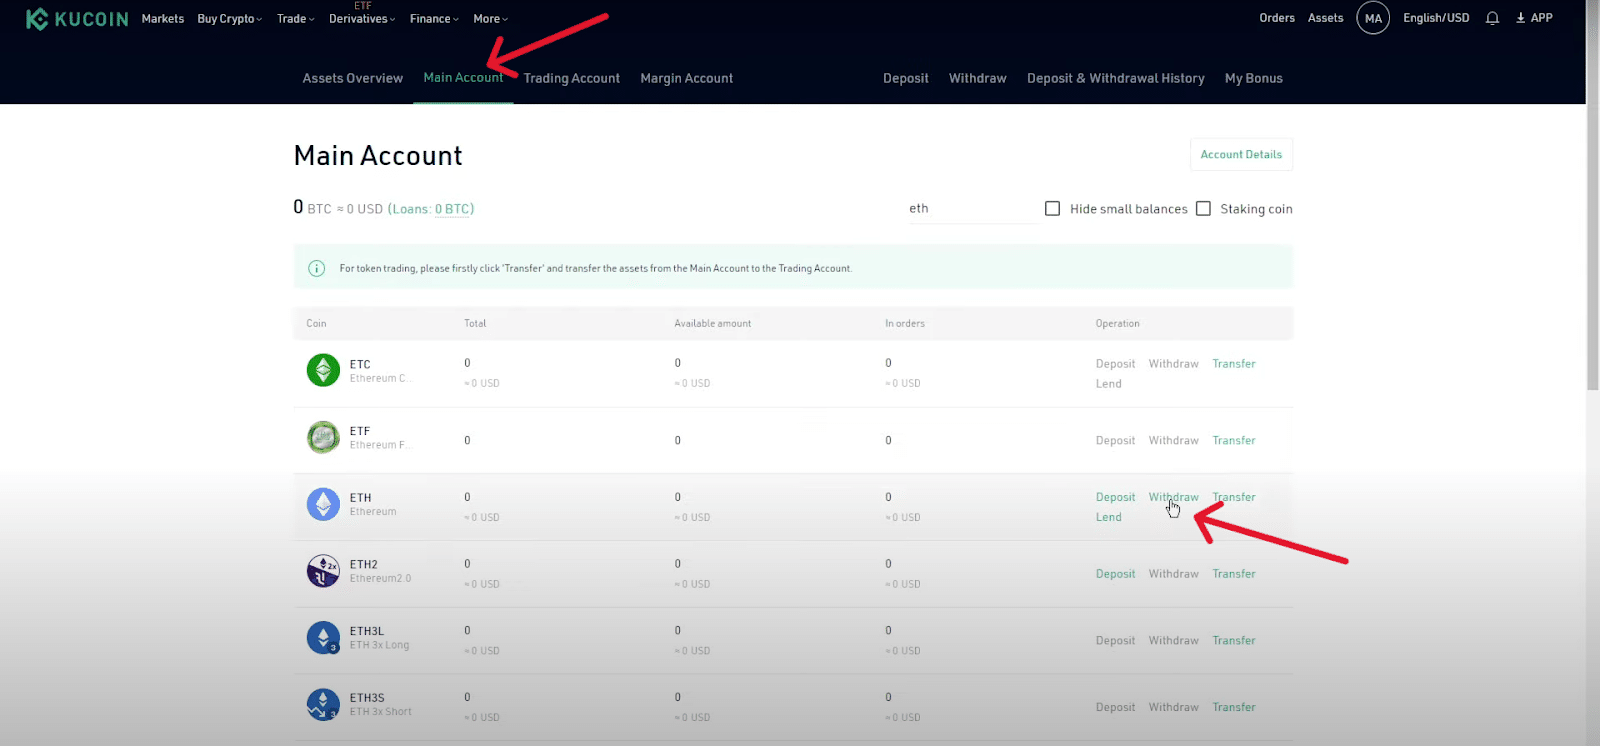
Task: Open the notifications bell icon
Action: click(x=1492, y=18)
